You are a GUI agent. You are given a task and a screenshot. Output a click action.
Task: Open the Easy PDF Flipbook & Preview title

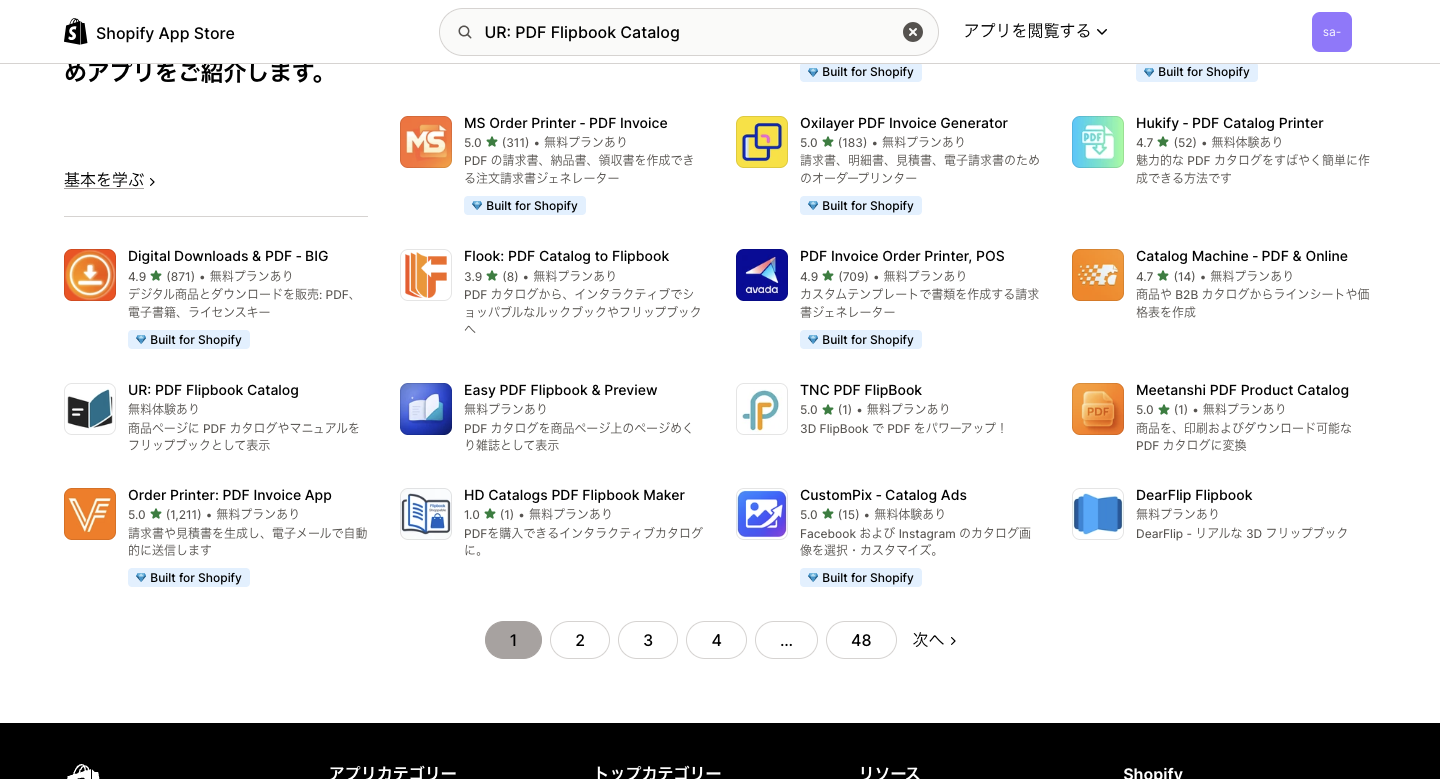561,390
